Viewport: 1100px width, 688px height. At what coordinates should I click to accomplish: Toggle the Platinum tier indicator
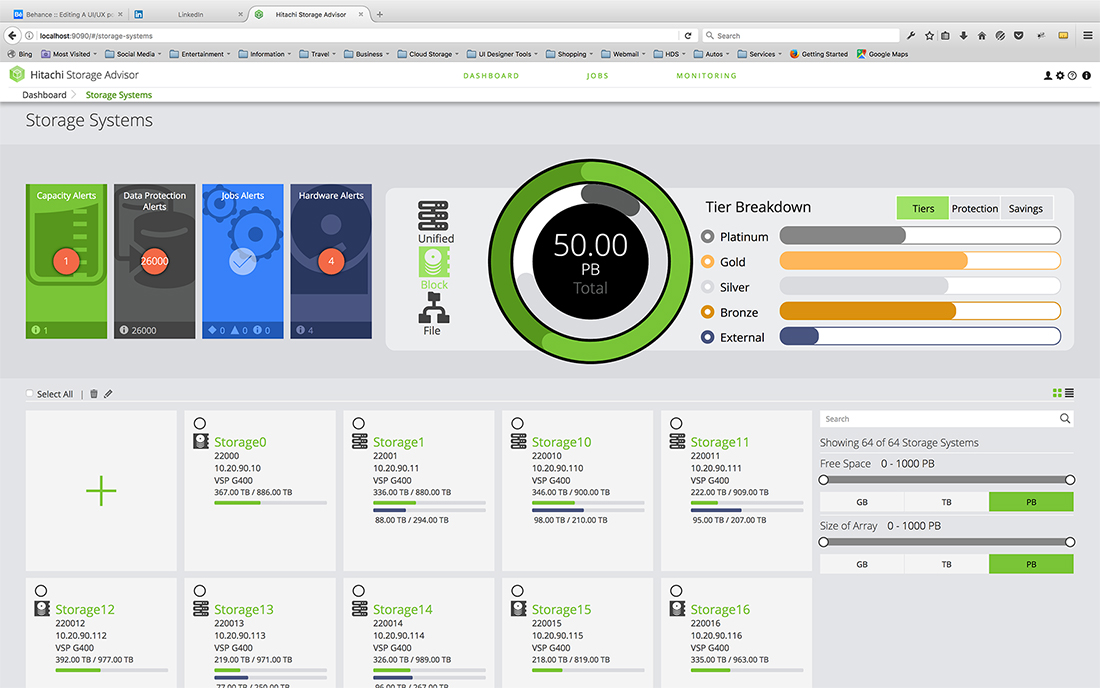[707, 236]
